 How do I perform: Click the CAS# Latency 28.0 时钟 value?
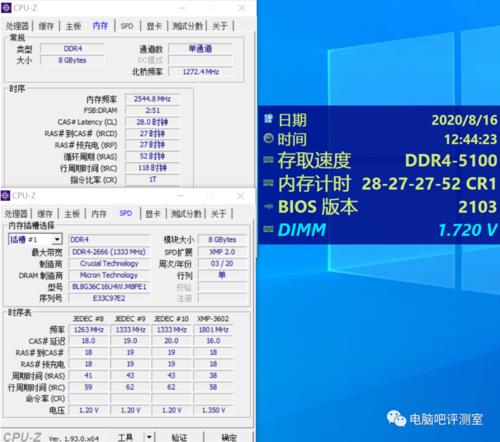pyautogui.click(x=152, y=122)
